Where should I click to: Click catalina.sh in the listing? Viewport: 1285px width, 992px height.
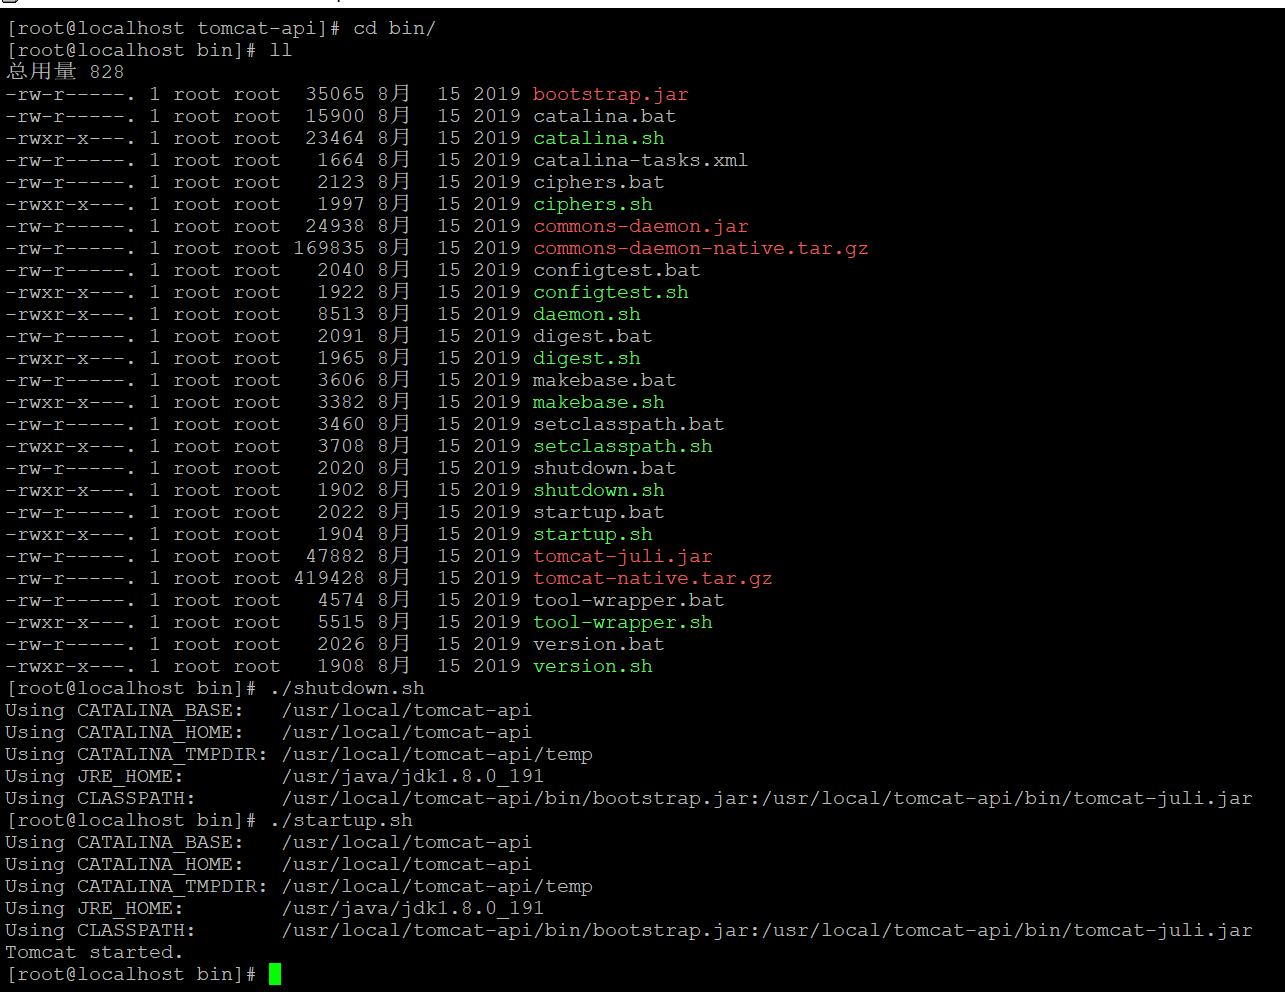point(598,138)
